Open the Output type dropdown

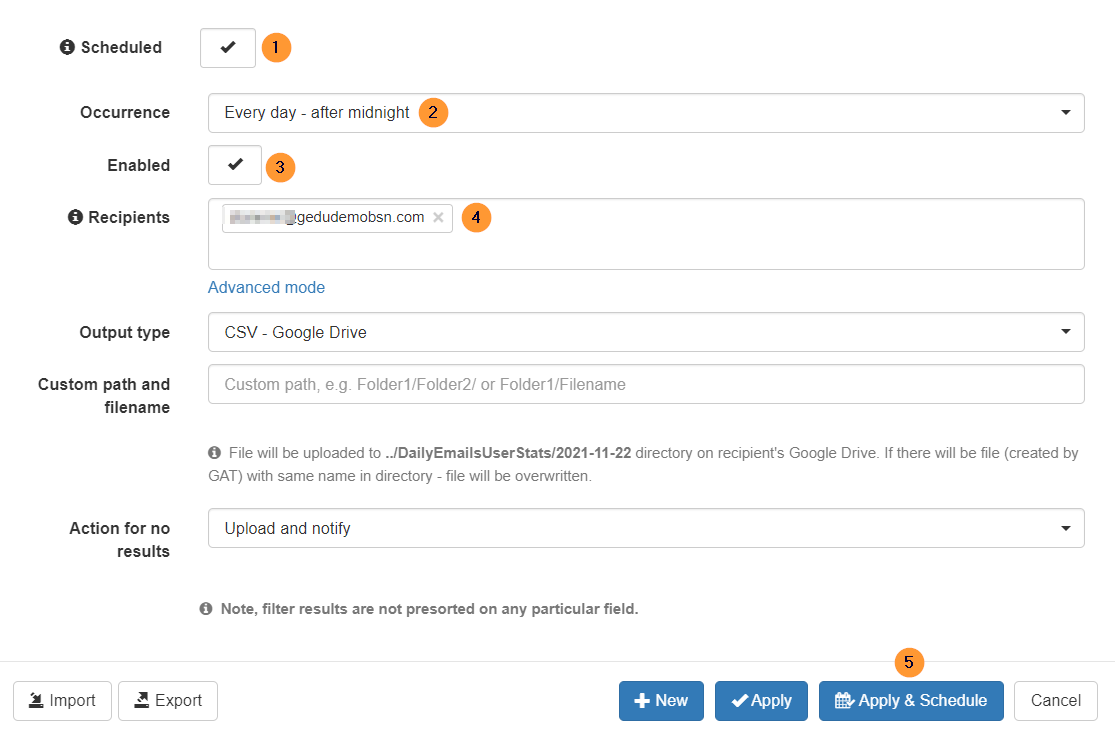click(x=1064, y=332)
